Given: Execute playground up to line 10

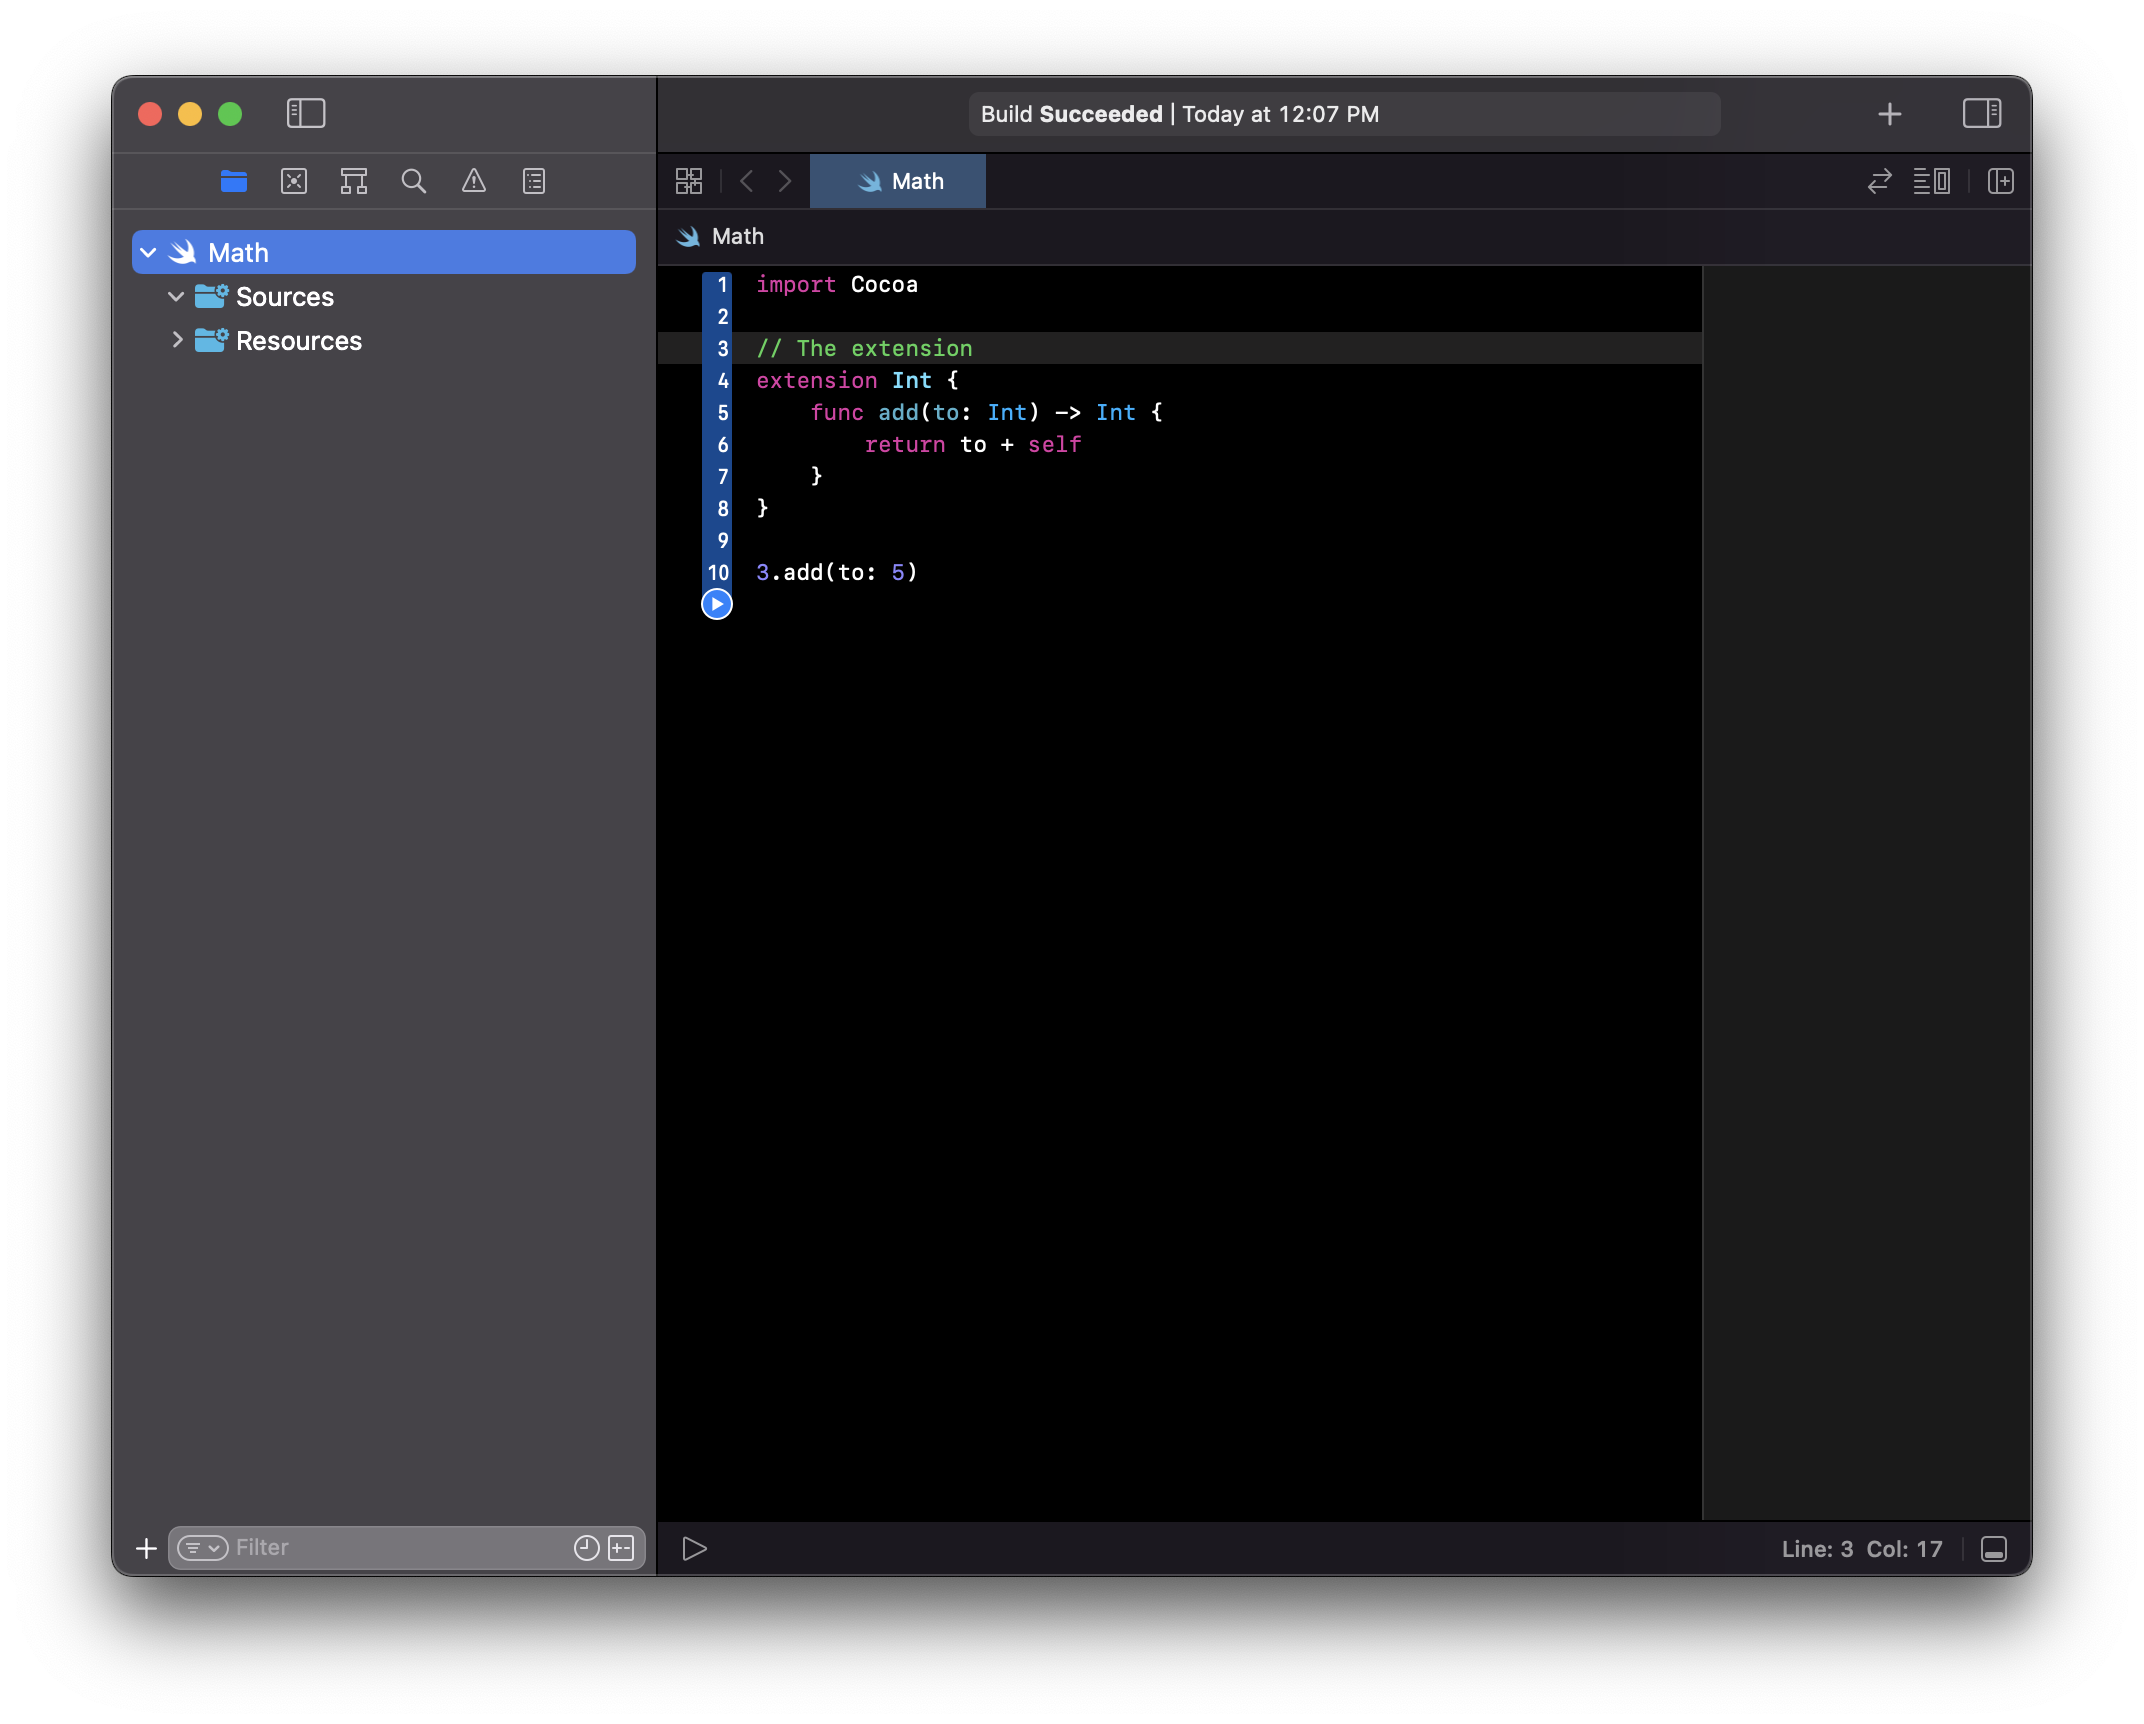Looking at the screenshot, I should pos(717,604).
